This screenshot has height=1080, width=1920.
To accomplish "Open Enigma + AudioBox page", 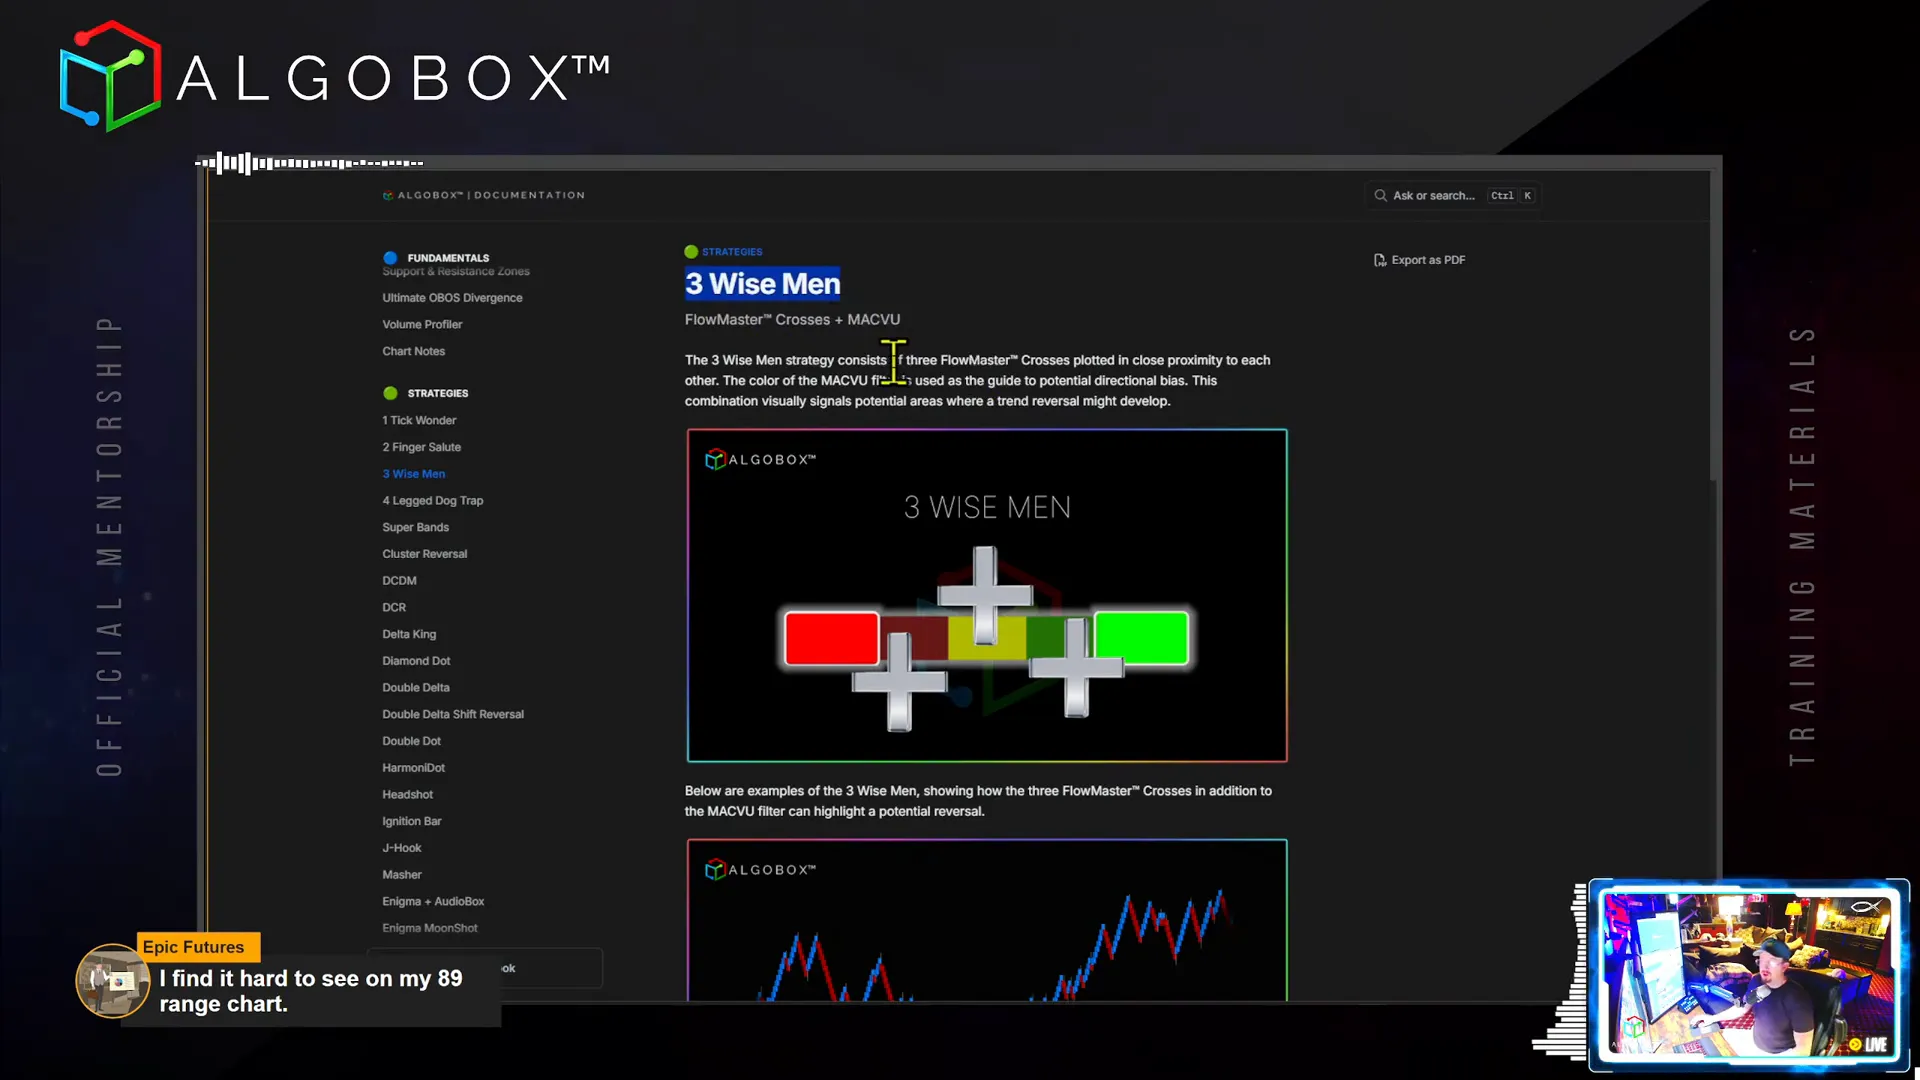I will (433, 902).
